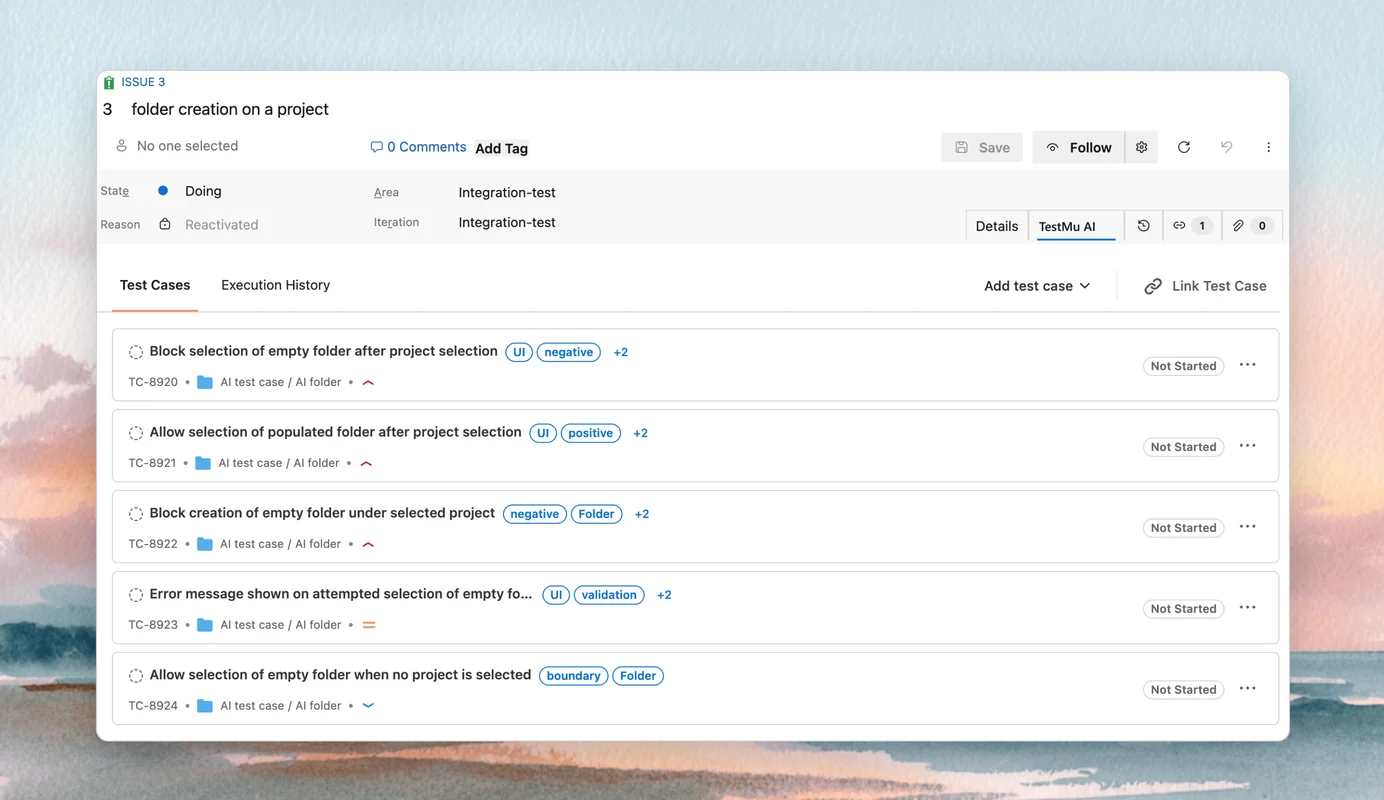Switch to the Execution History tab
The width and height of the screenshot is (1384, 800).
(275, 285)
